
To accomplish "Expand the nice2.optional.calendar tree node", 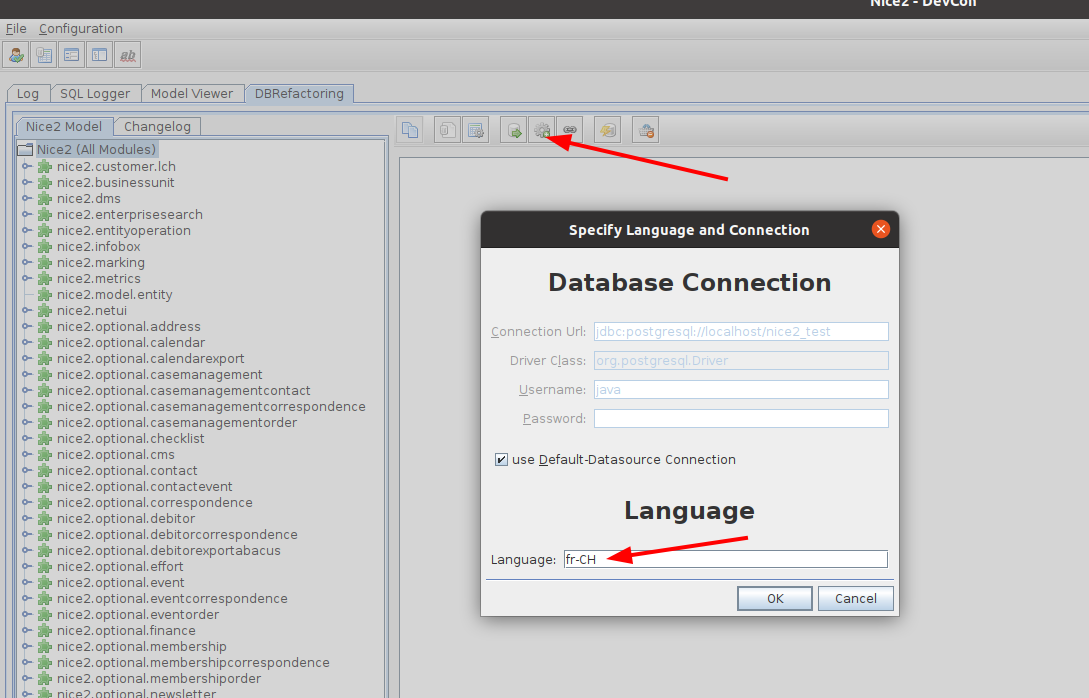I will 26,342.
